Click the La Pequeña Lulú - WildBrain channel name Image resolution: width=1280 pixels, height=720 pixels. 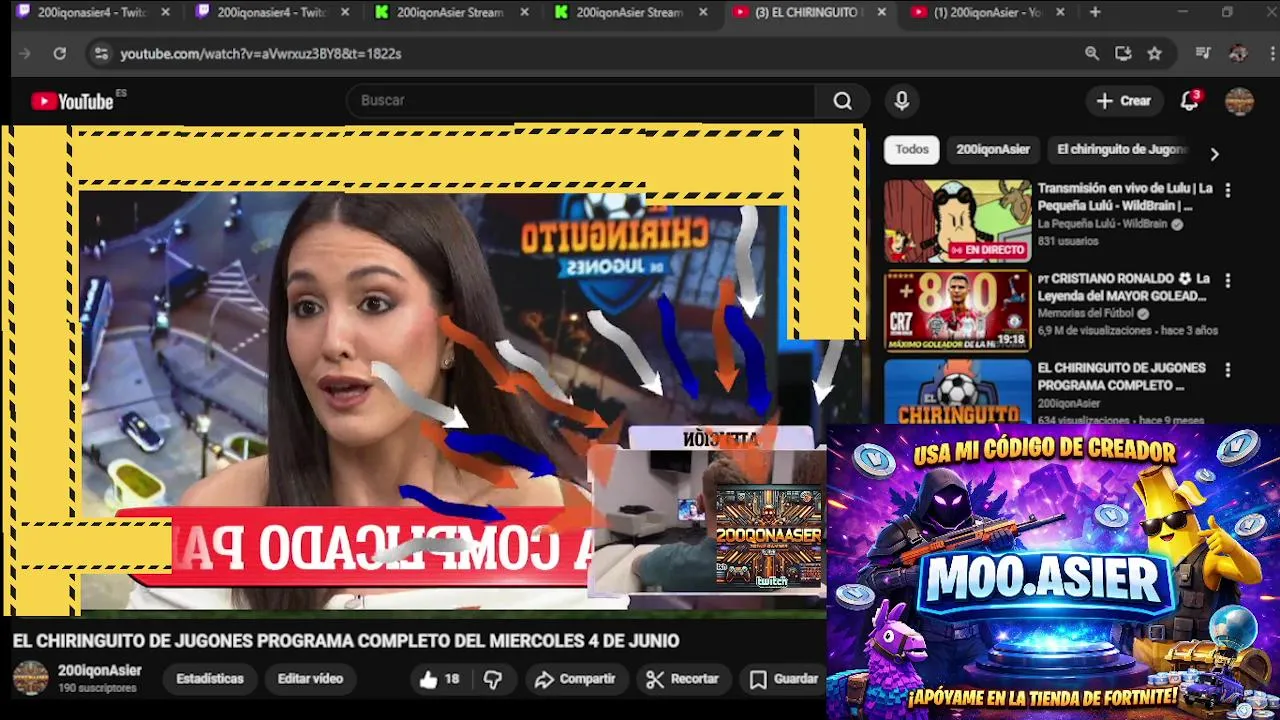tap(1102, 225)
